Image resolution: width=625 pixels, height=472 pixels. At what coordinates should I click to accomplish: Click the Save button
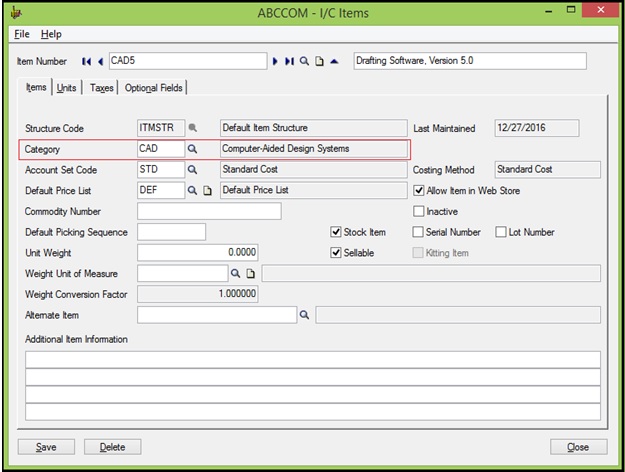[46, 447]
